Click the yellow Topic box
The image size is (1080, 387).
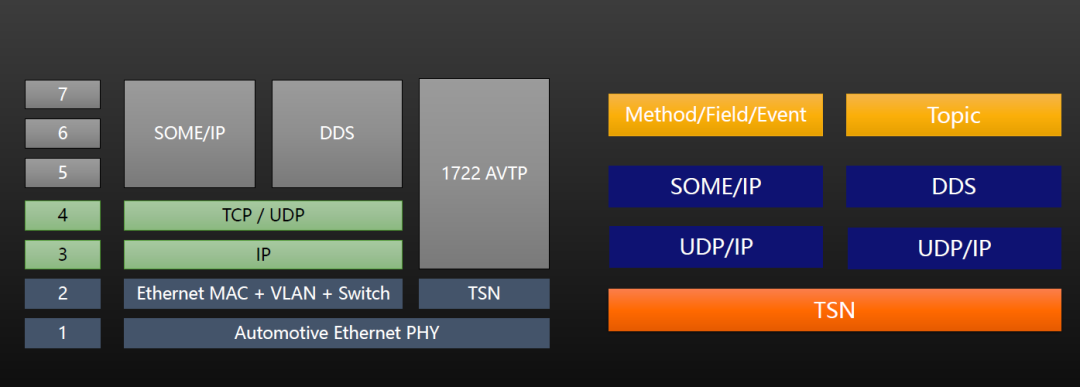[953, 115]
